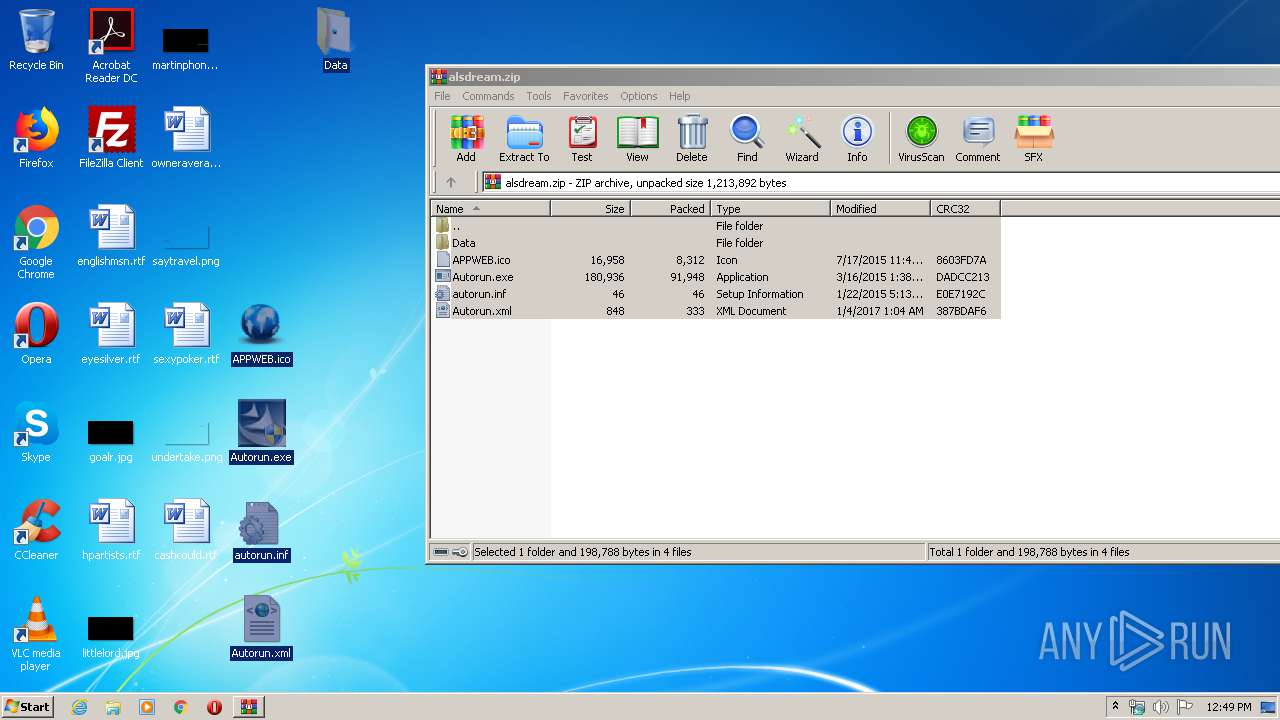
Task: Open the WinRAR taskbar button
Action: [x=248, y=707]
